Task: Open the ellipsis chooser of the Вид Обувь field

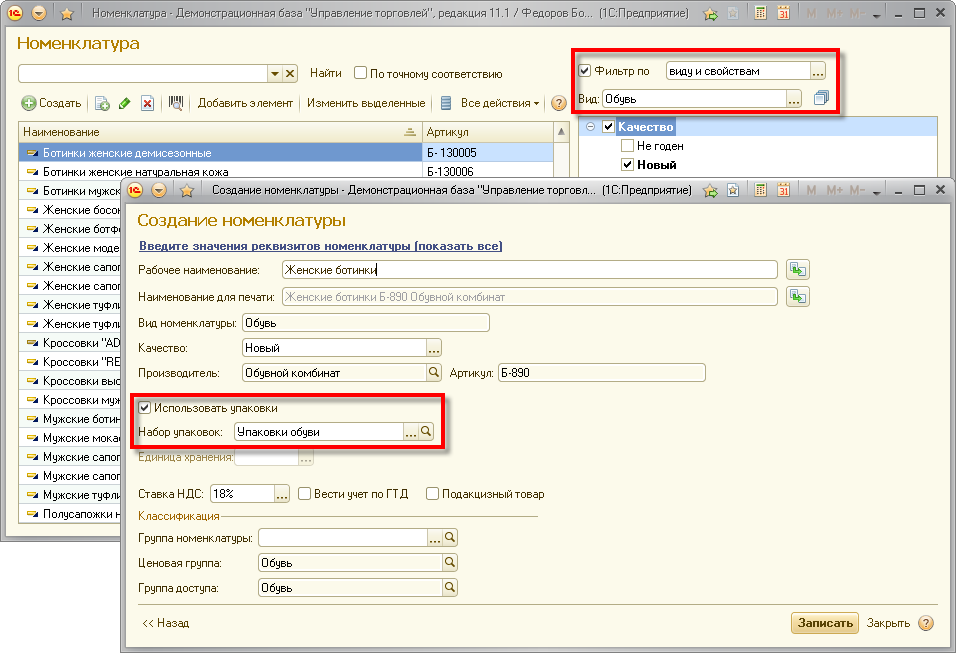Action: point(793,99)
